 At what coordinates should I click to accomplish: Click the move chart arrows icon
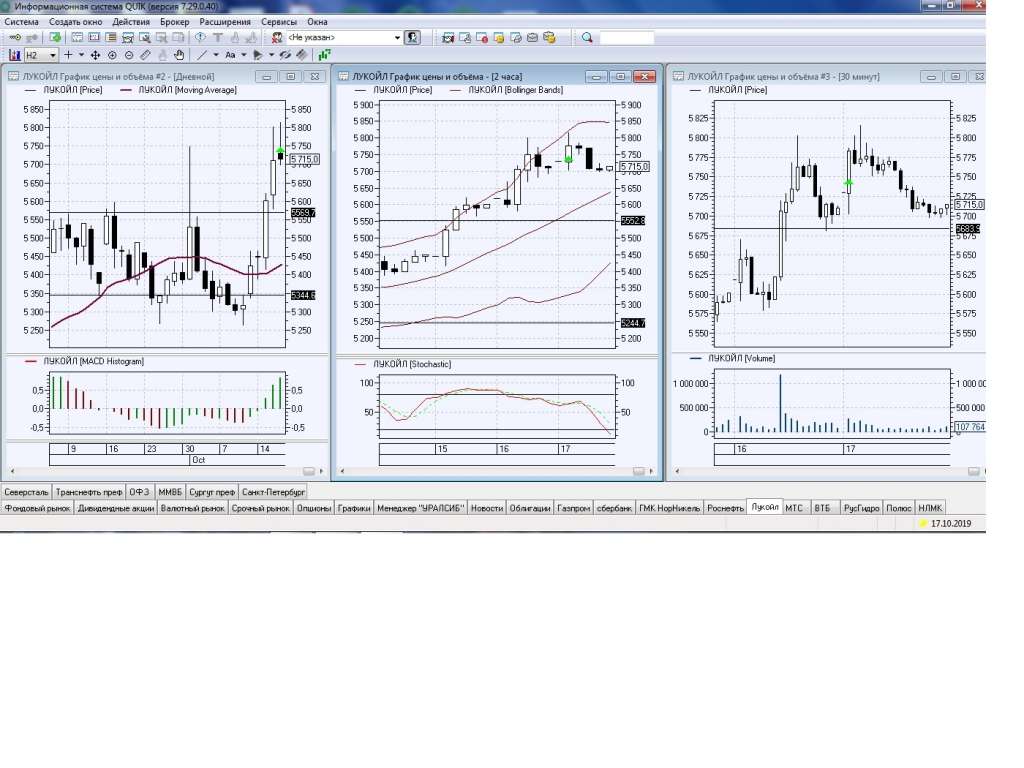click(95, 55)
